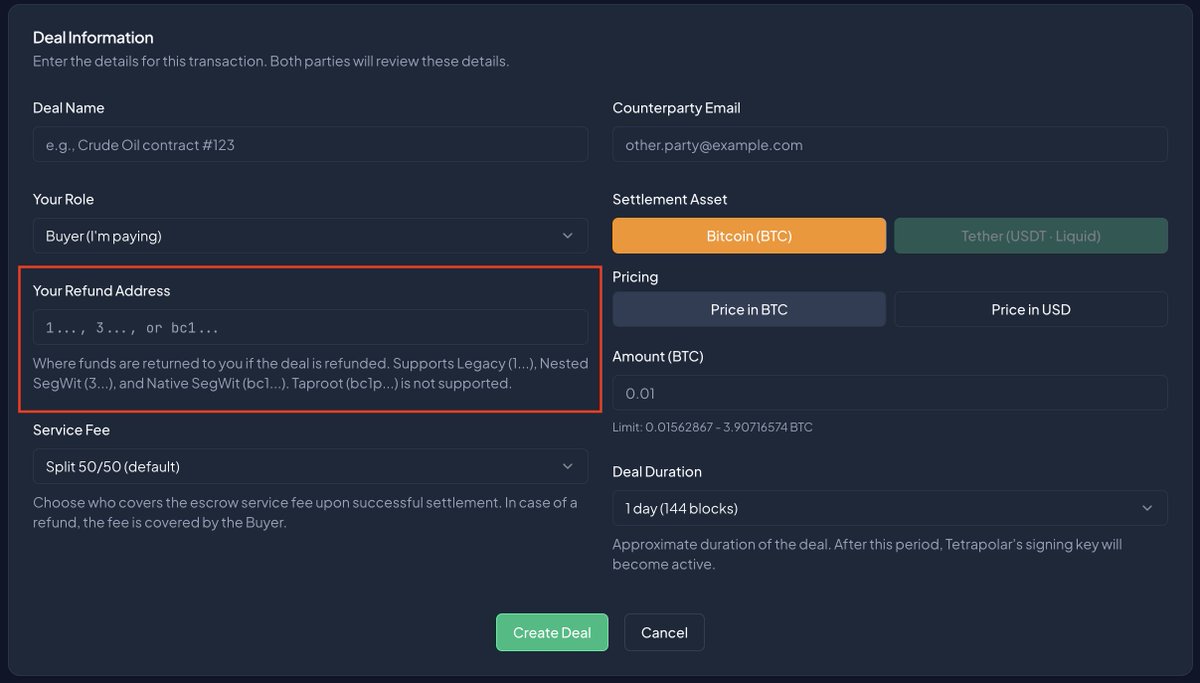Screen dimensions: 1200x683
Task: Click the Amount (BTC) label
Action: 658,356
